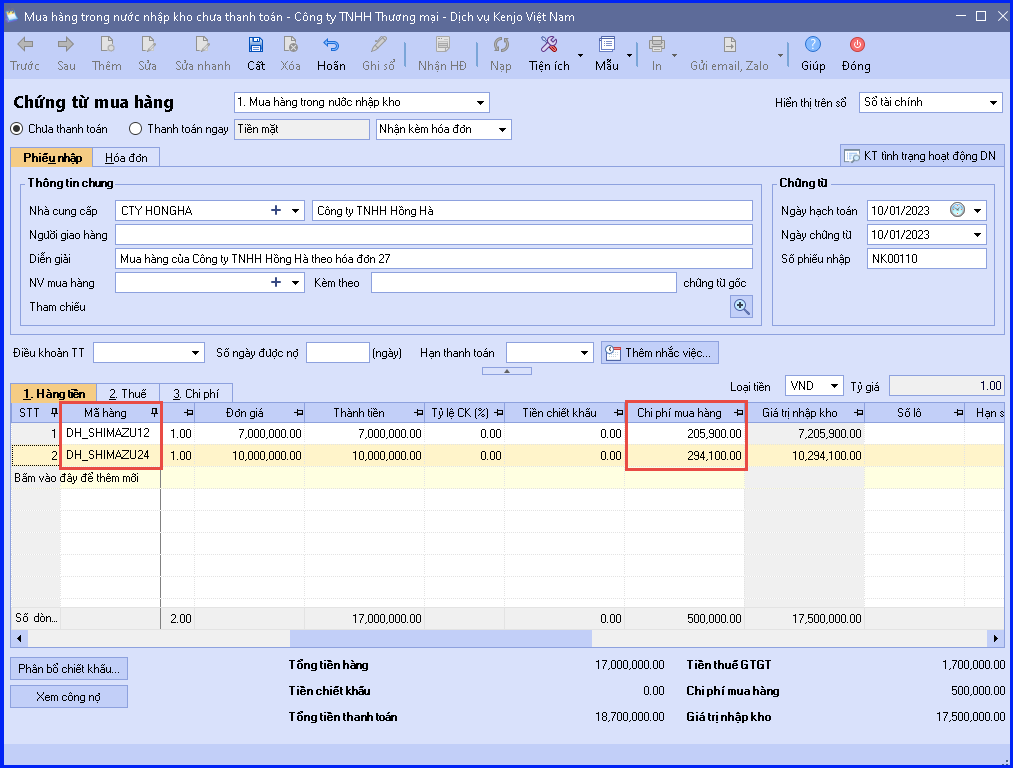
Task: Click the grid's right scroll arrow
Action: [996, 638]
